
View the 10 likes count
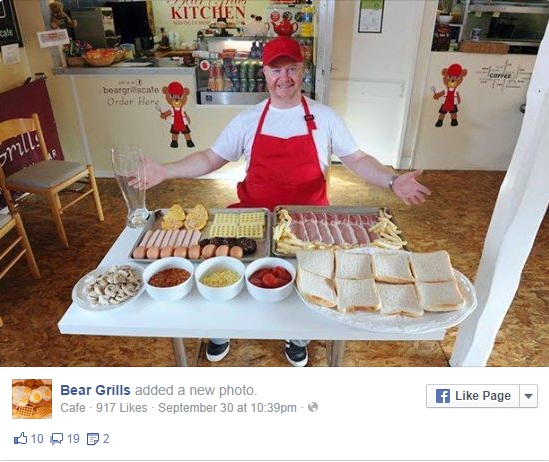37,439
